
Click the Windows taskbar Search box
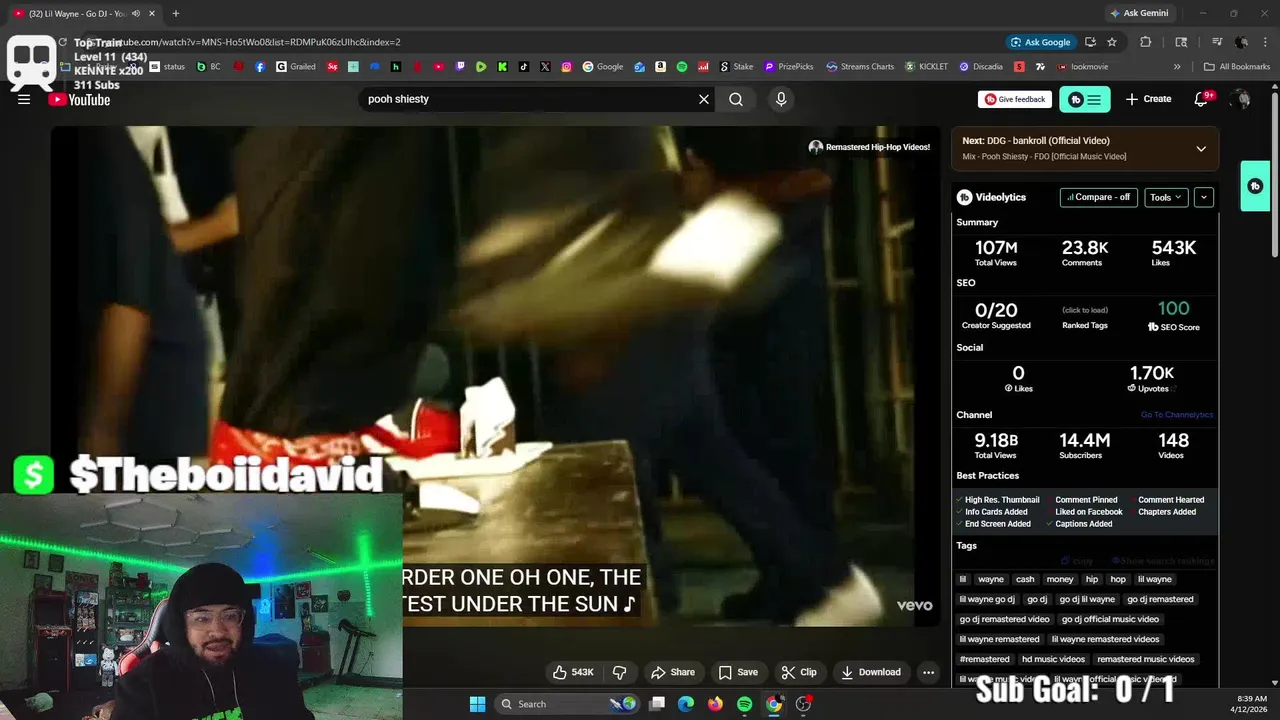(567, 704)
